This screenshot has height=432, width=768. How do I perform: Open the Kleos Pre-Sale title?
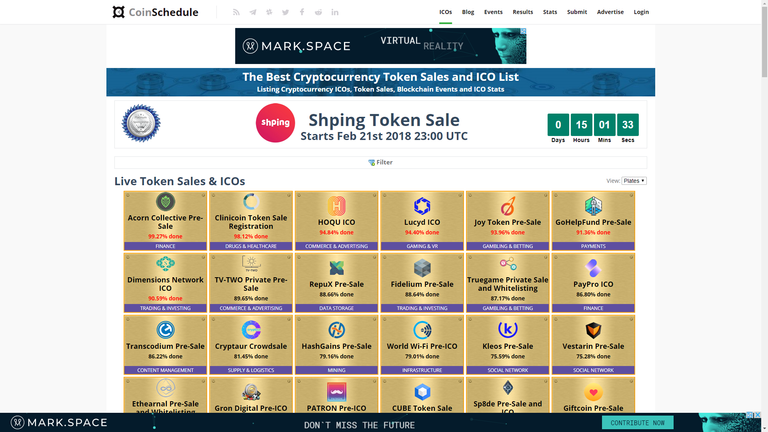[x=507, y=346]
